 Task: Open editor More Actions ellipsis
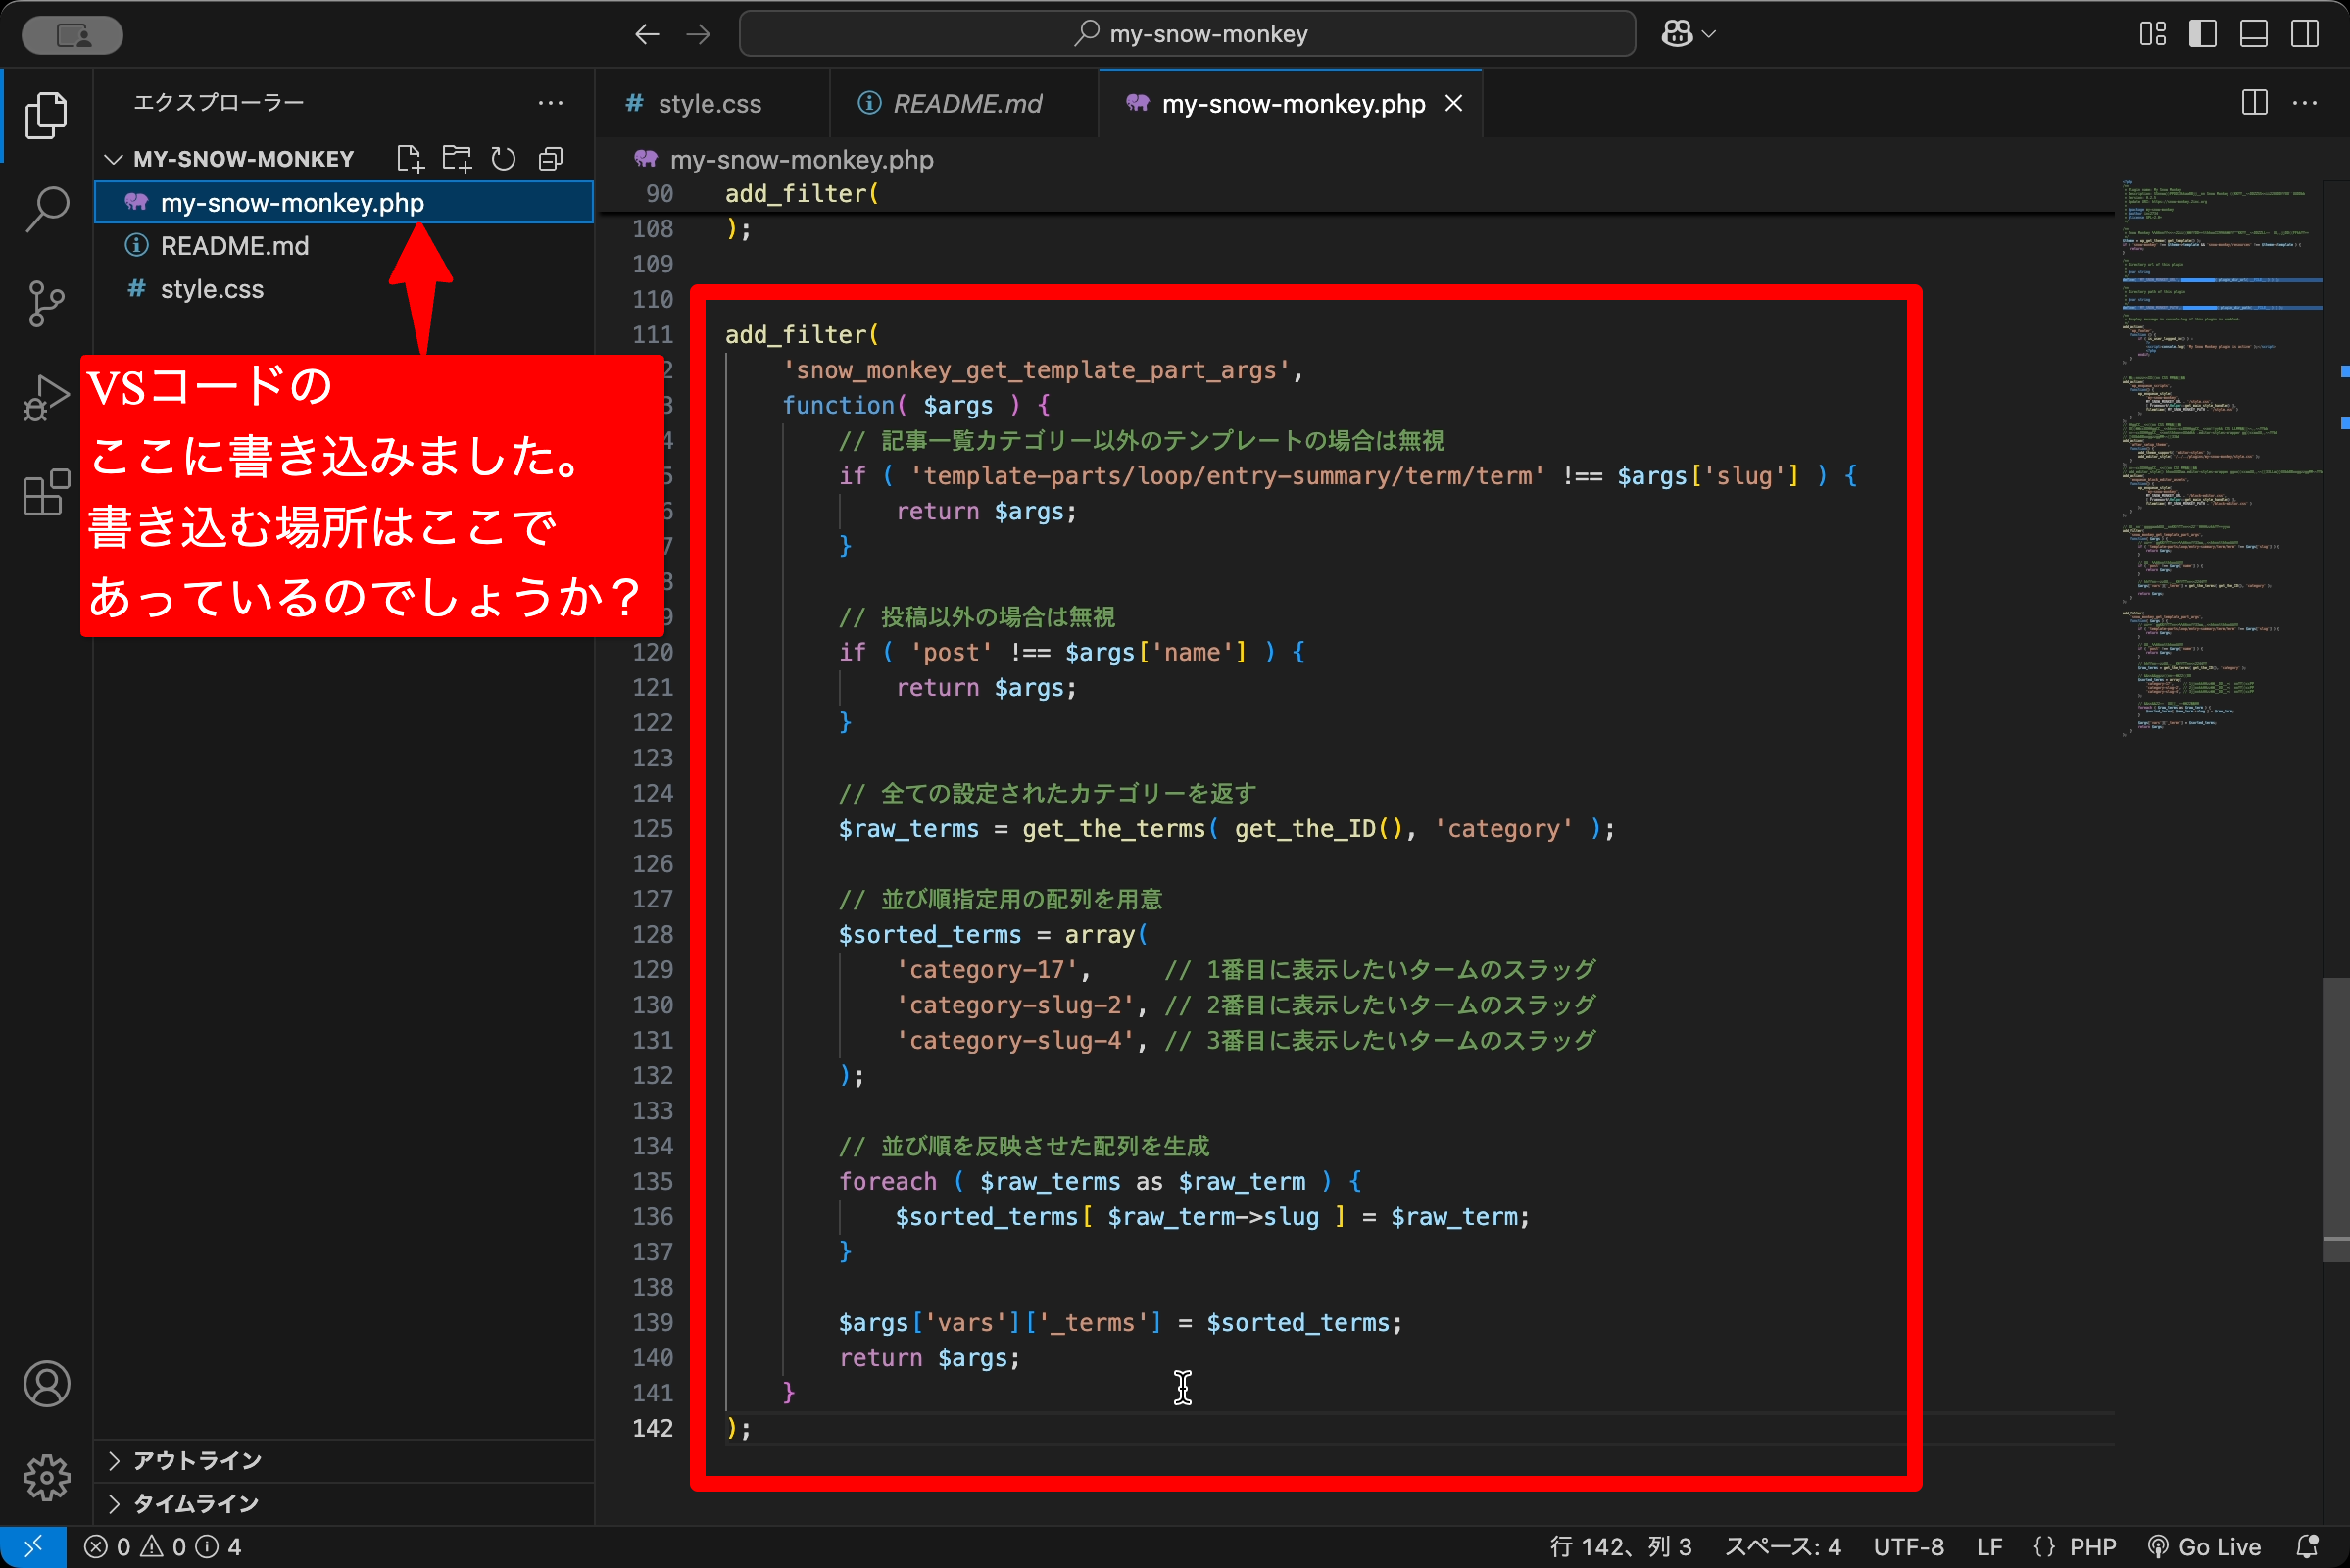pyautogui.click(x=2305, y=103)
